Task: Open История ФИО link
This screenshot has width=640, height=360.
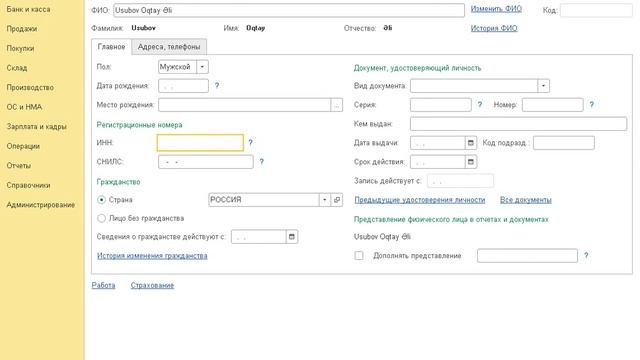Action: 494,28
